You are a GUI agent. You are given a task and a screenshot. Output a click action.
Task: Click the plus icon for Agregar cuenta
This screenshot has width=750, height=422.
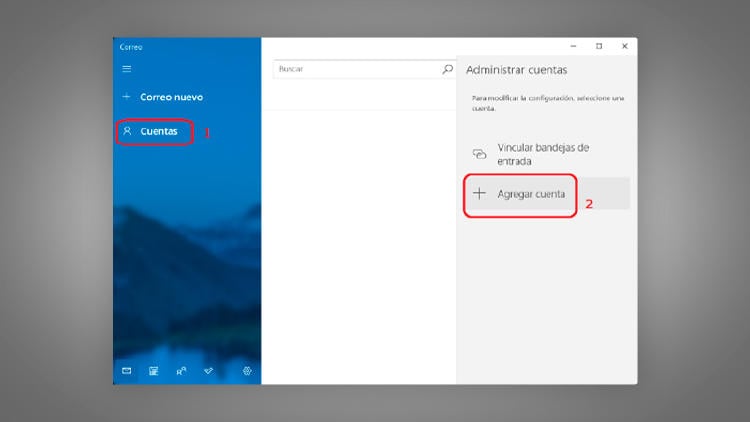pos(479,194)
